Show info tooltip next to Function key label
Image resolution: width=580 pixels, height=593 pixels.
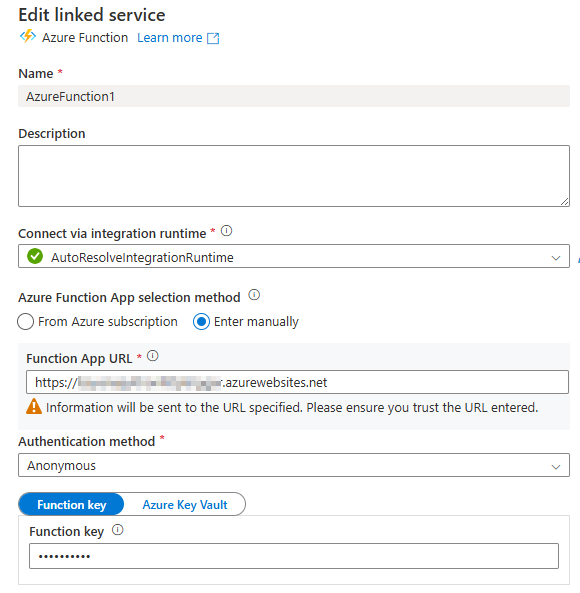coord(118,530)
